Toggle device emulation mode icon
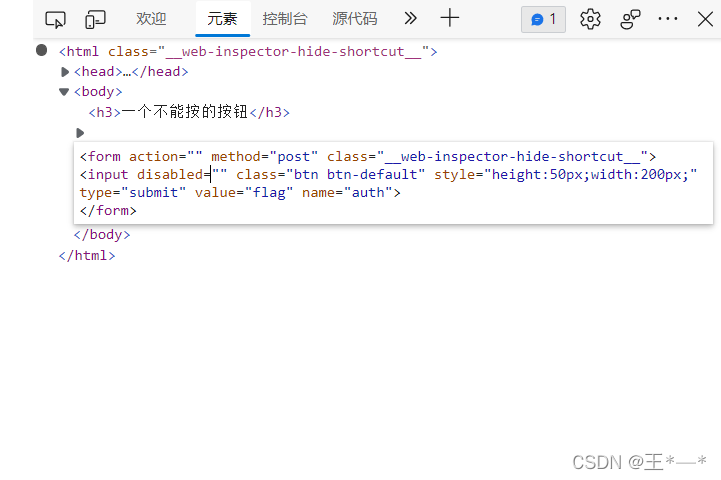The width and height of the screenshot is (721, 480). pos(95,19)
